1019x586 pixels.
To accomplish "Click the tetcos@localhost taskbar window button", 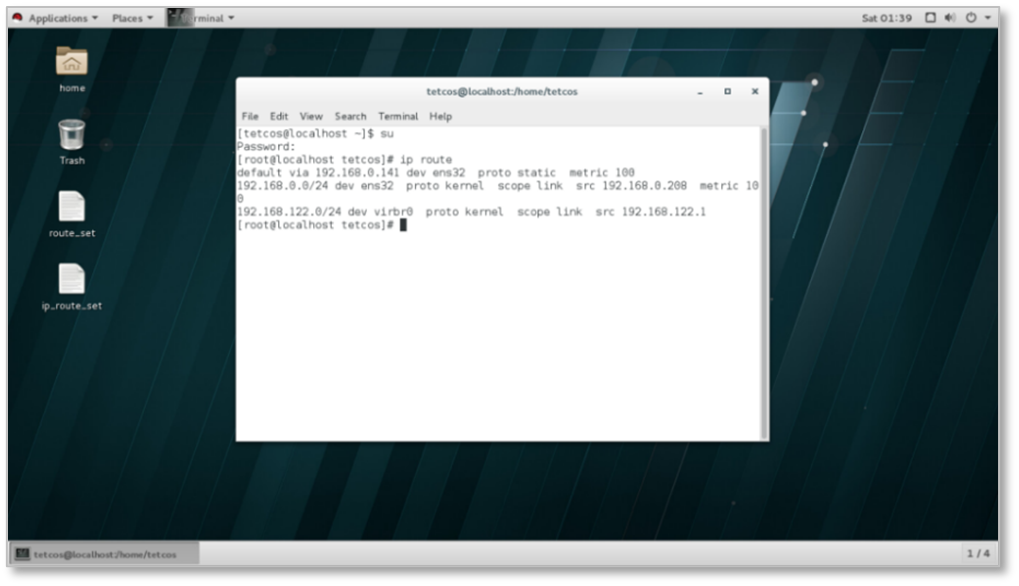I will coord(104,553).
